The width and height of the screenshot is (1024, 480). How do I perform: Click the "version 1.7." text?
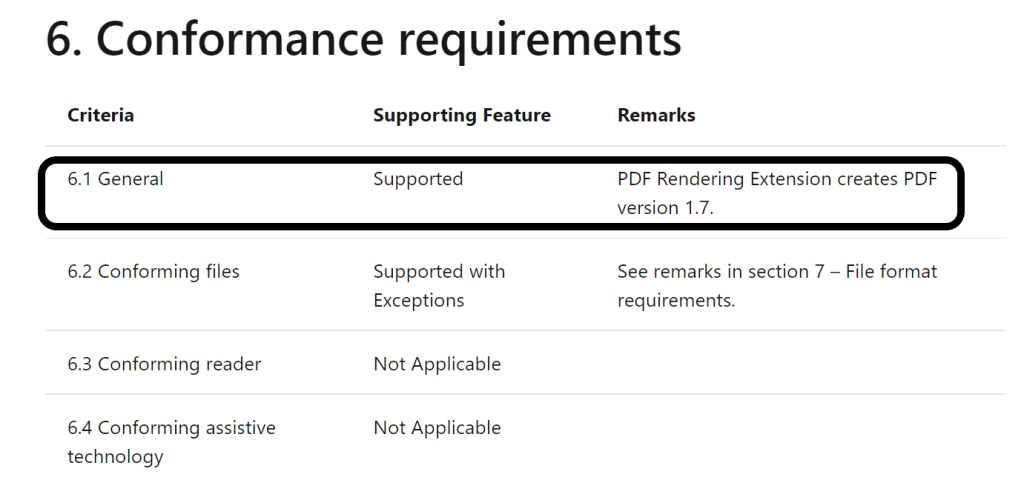coord(664,209)
